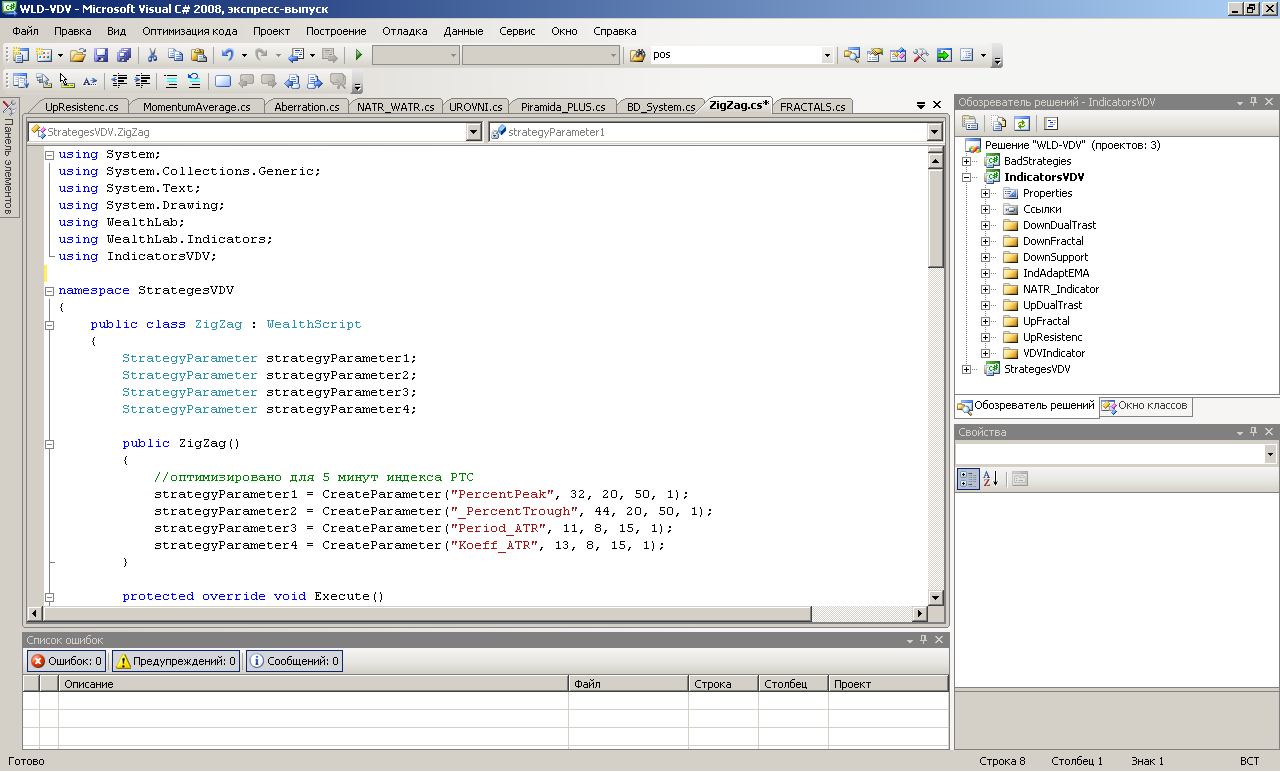Open the Отладка menu
This screenshot has height=772, width=1280.
pyautogui.click(x=405, y=31)
